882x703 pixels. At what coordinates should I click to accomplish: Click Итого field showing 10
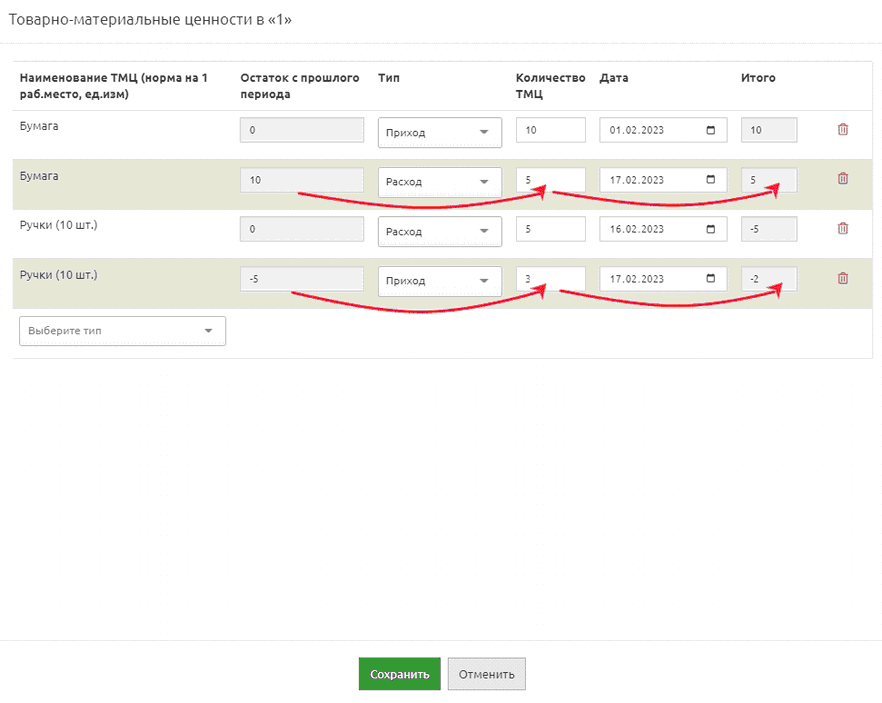pyautogui.click(x=769, y=130)
